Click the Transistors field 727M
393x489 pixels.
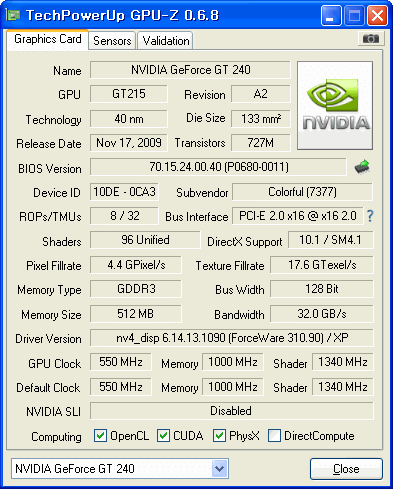pyautogui.click(x=261, y=143)
